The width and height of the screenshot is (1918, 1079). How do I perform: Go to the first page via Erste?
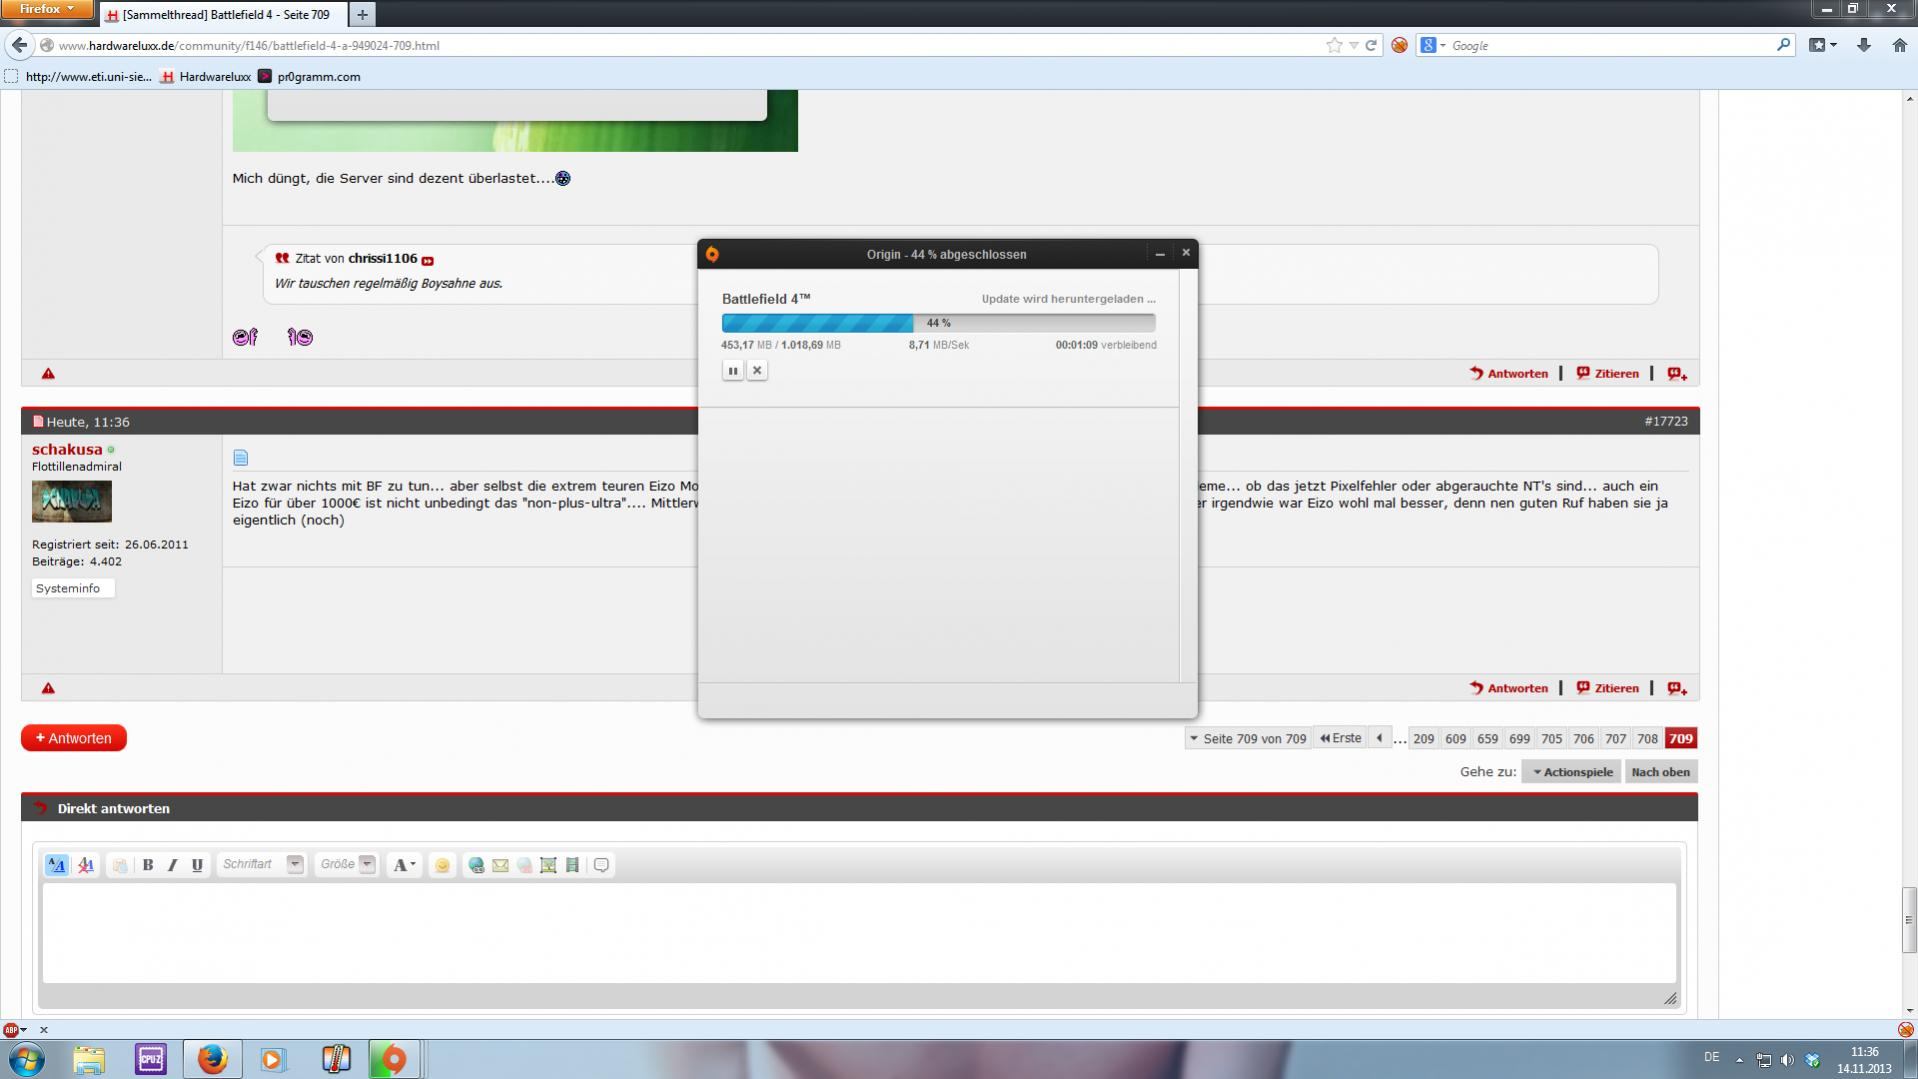click(x=1341, y=739)
